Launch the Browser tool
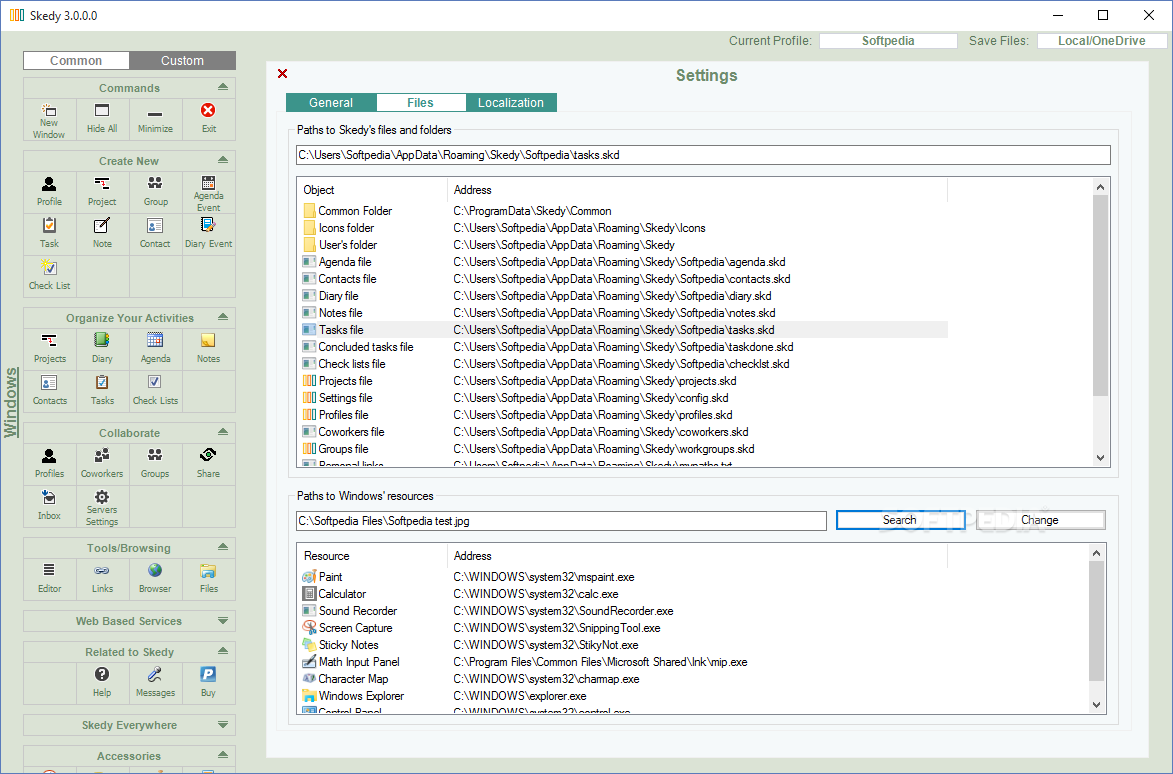 tap(155, 579)
